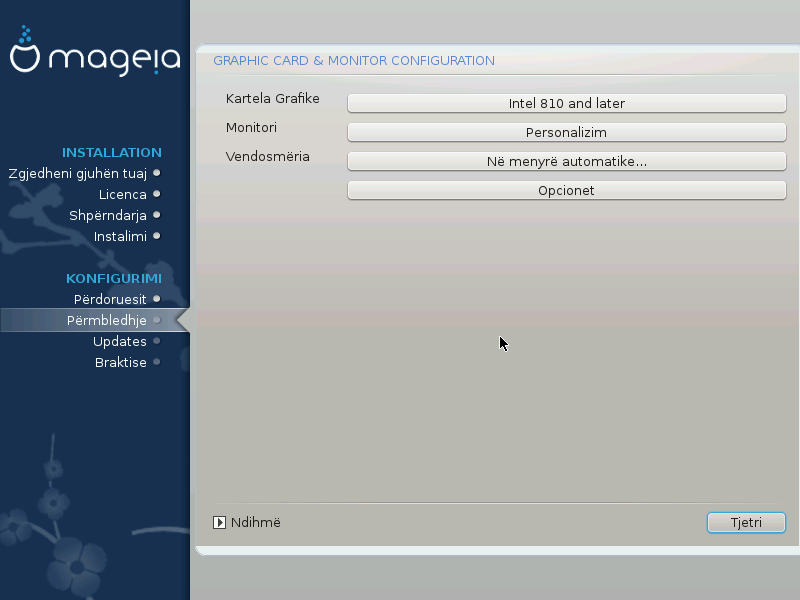This screenshot has height=600, width=800.
Task: Click the bullet next to Licenca
Action: [156, 194]
